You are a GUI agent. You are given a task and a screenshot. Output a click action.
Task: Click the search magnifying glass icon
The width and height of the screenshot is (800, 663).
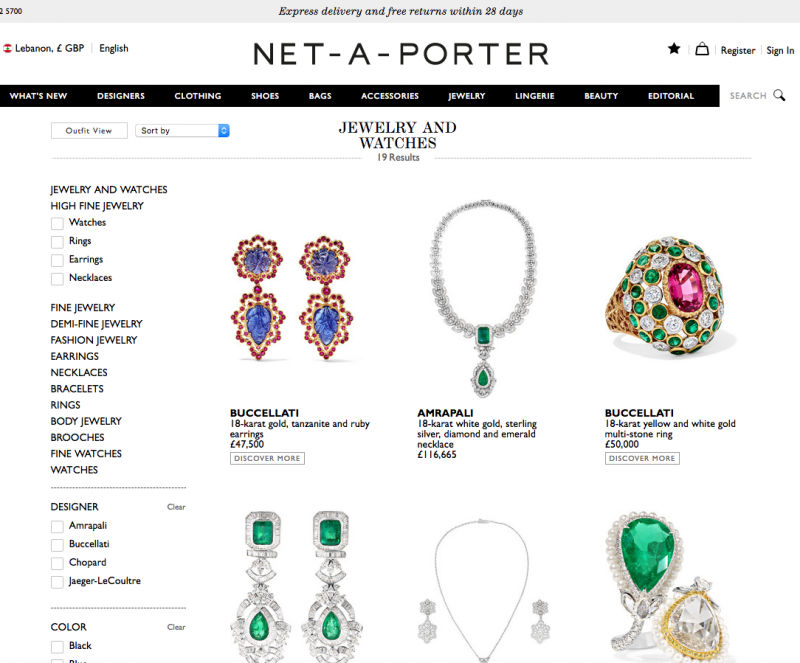[779, 95]
